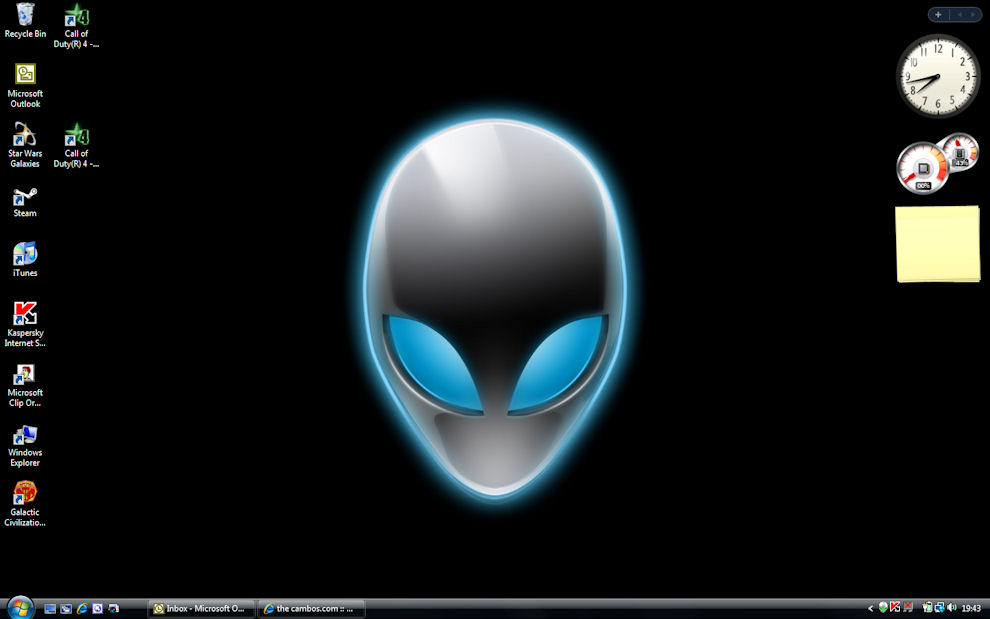Click the battery power tray icon

click(x=927, y=608)
